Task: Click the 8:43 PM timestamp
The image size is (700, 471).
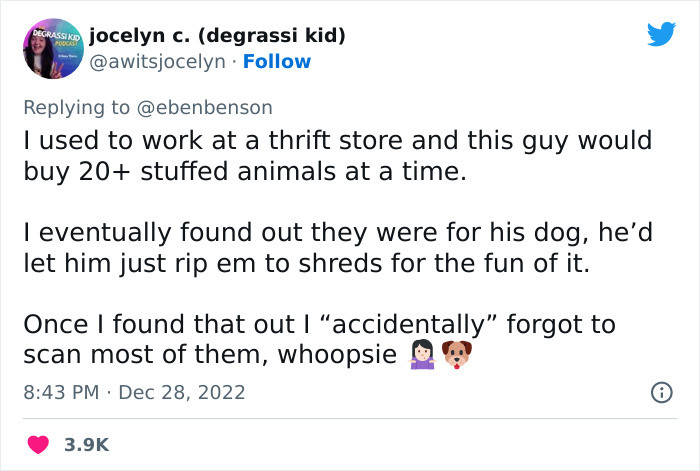Action: pyautogui.click(x=62, y=391)
